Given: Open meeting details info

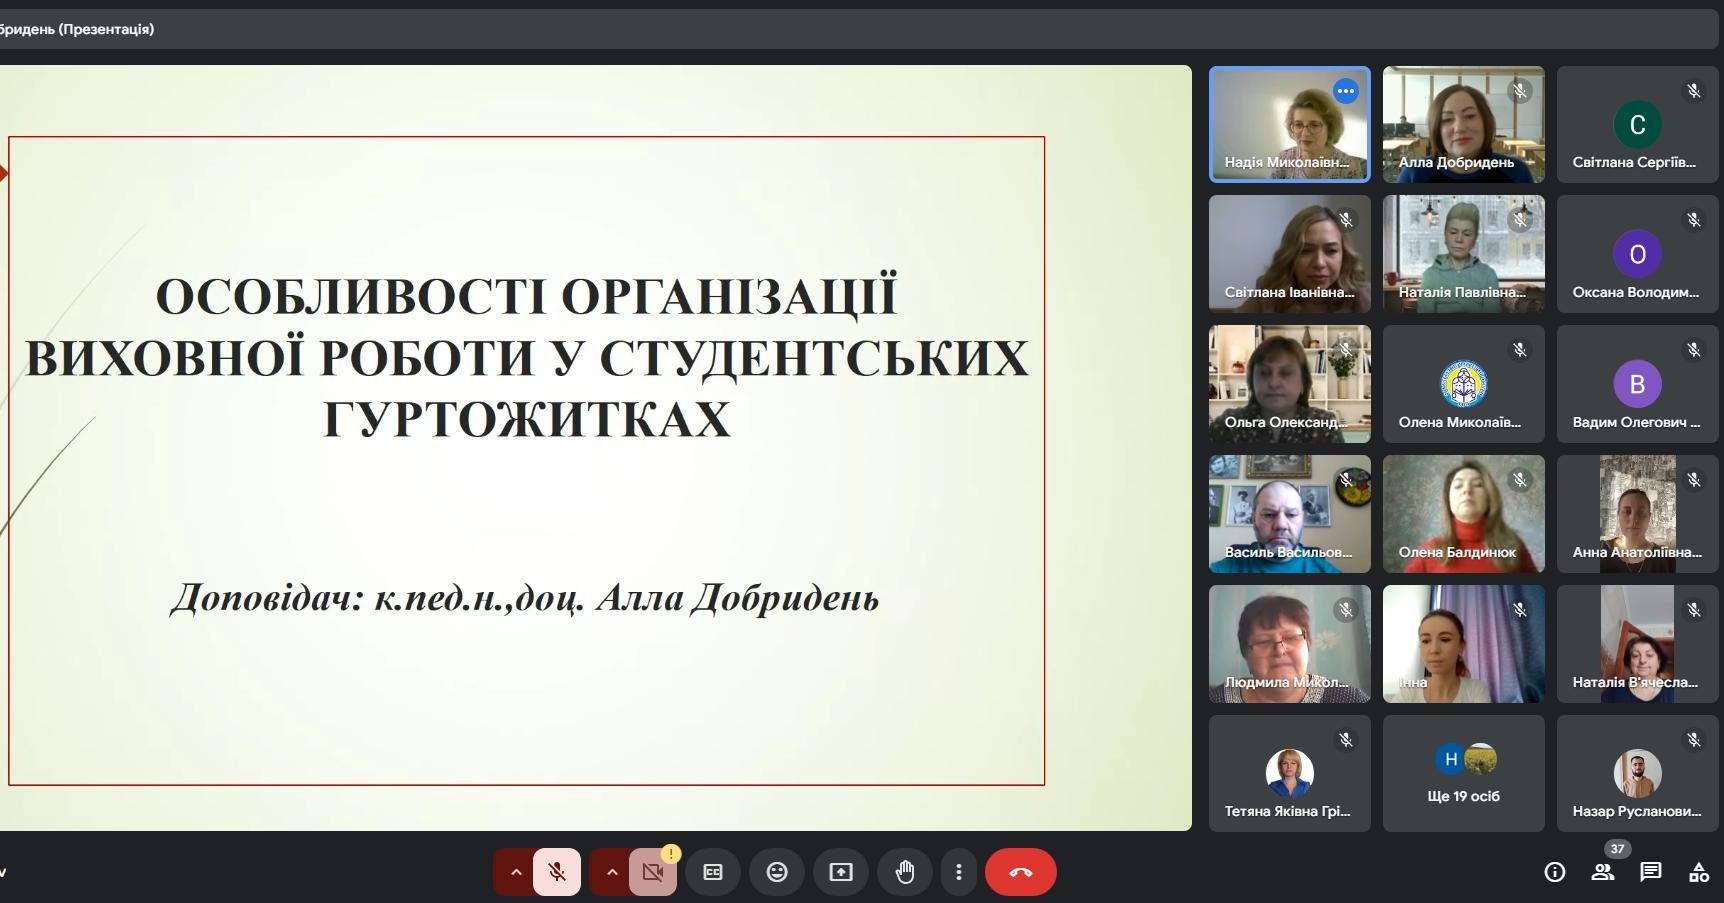Looking at the screenshot, I should 1555,872.
